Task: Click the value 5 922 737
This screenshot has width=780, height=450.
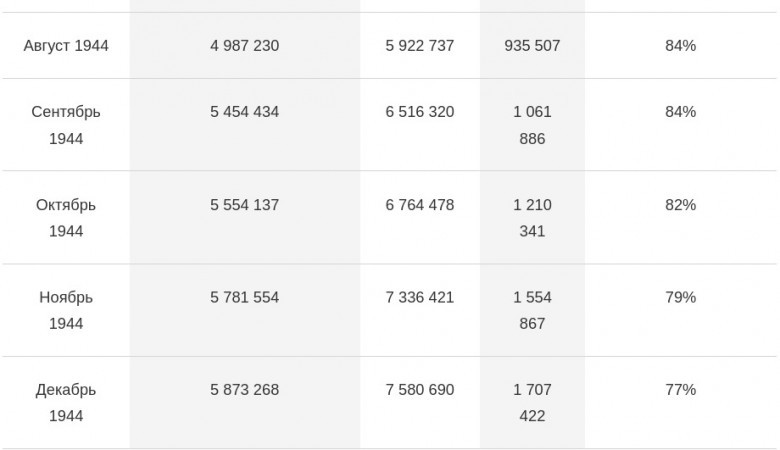Action: coord(419,46)
